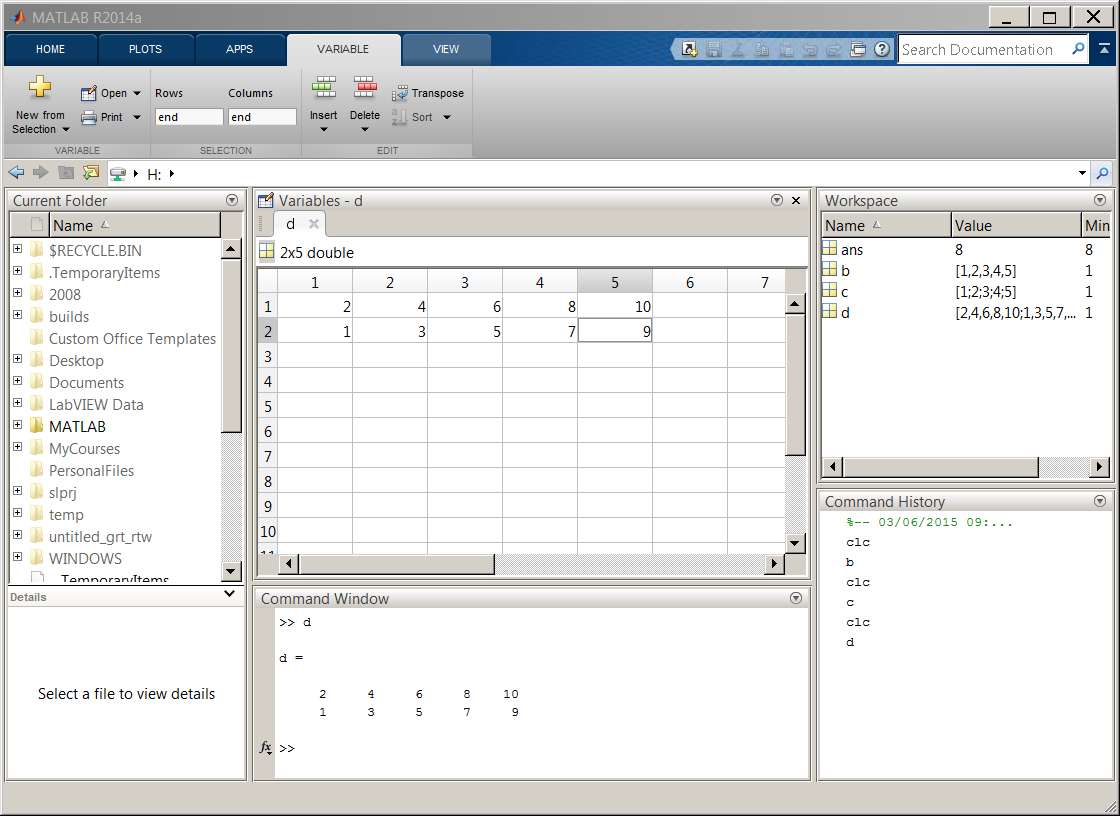Close the d variable tab
The height and width of the screenshot is (816, 1120).
pyautogui.click(x=314, y=224)
